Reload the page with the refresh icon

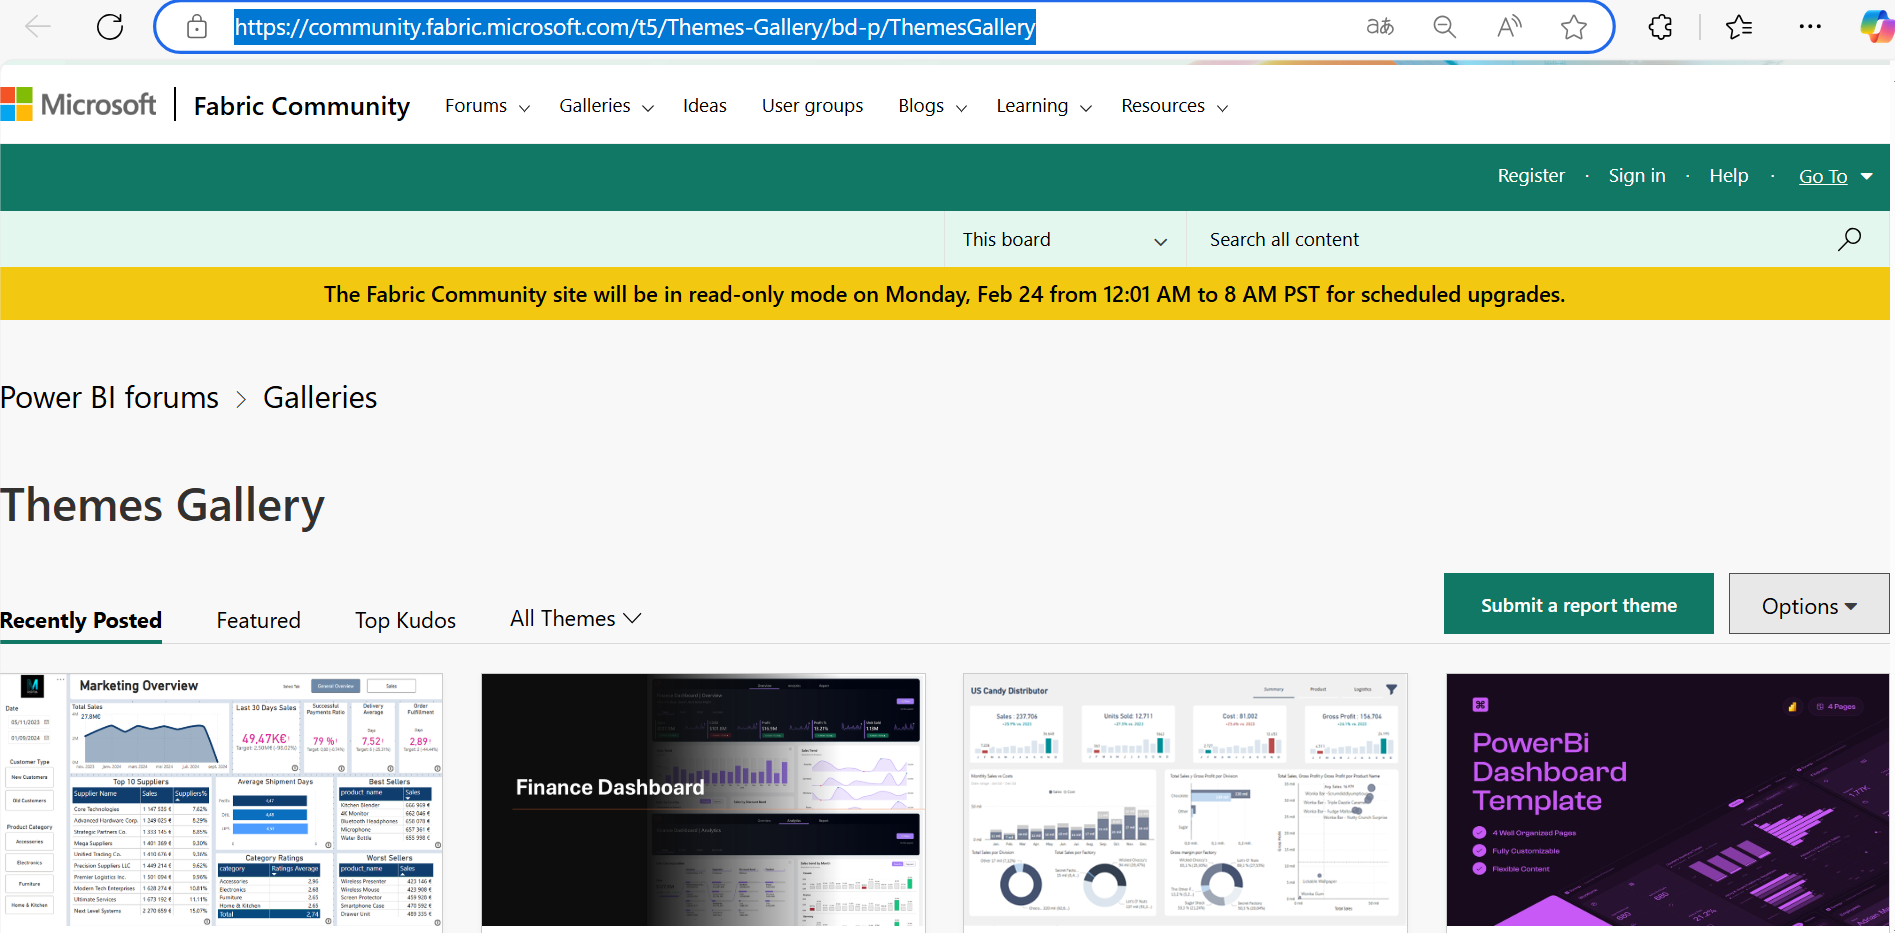click(109, 27)
